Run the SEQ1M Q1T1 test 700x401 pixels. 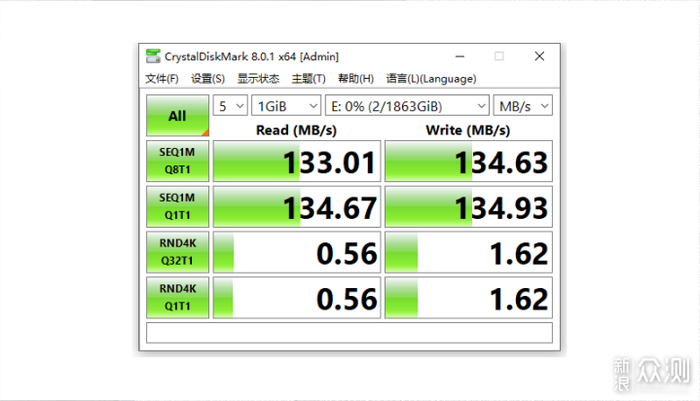pyautogui.click(x=177, y=207)
